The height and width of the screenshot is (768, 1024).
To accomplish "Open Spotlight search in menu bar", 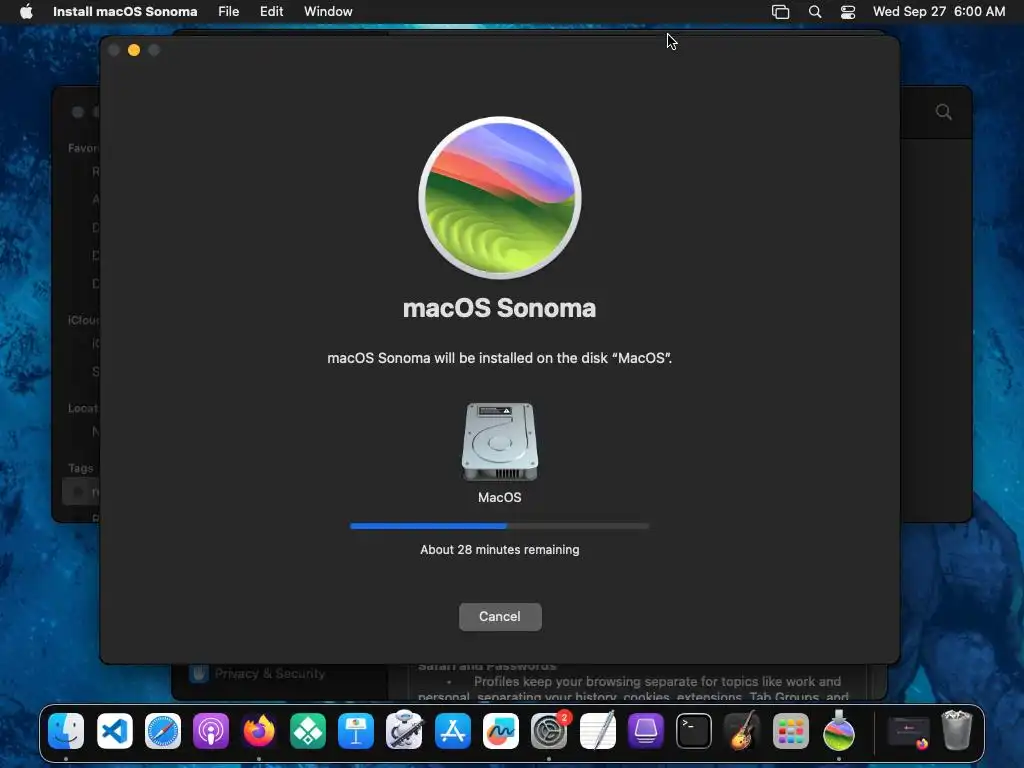I will click(x=815, y=11).
